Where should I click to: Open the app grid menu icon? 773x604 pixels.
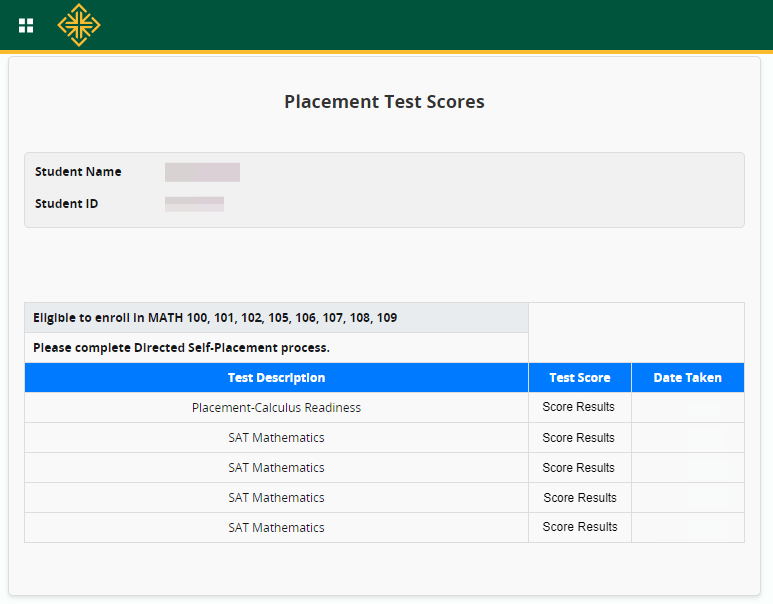[x=26, y=25]
